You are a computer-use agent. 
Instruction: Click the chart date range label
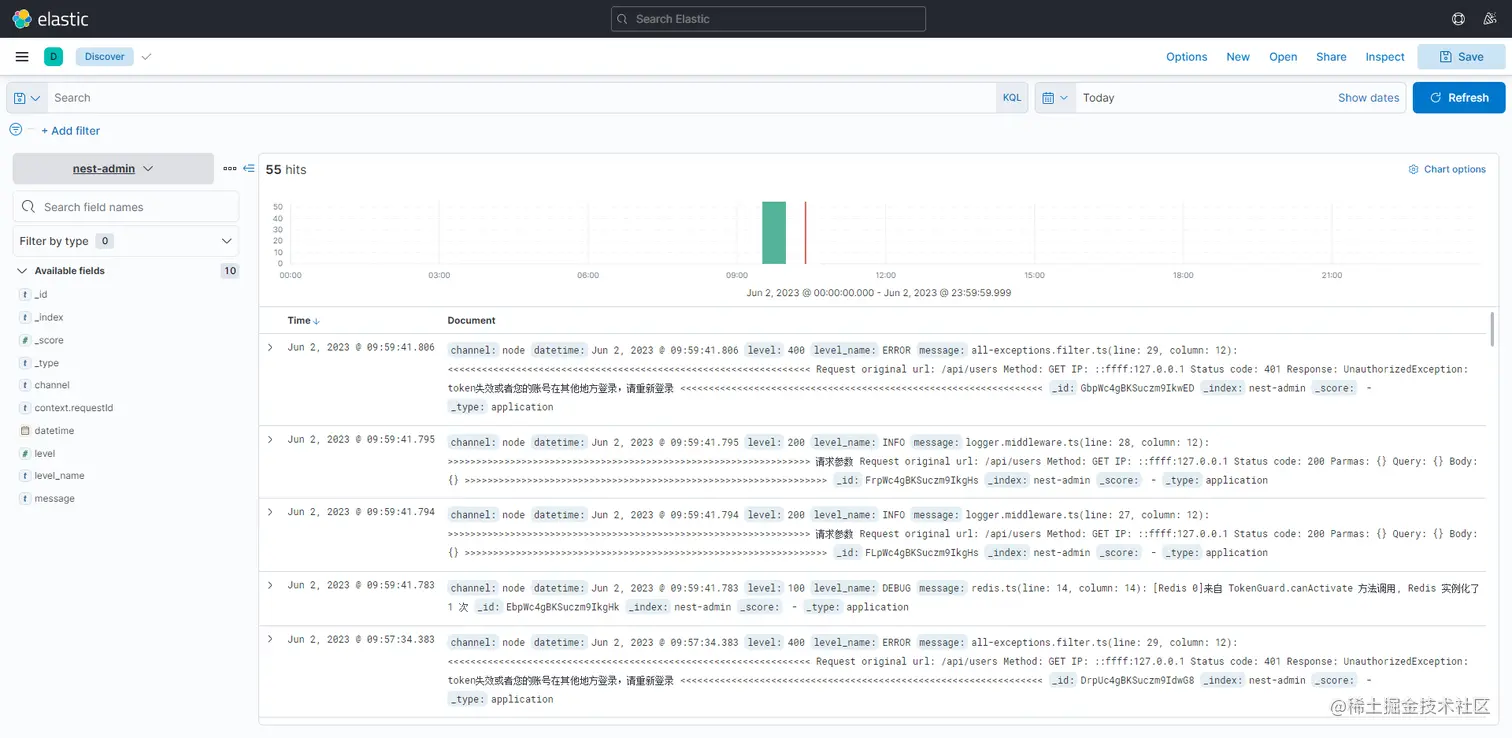click(x=878, y=293)
